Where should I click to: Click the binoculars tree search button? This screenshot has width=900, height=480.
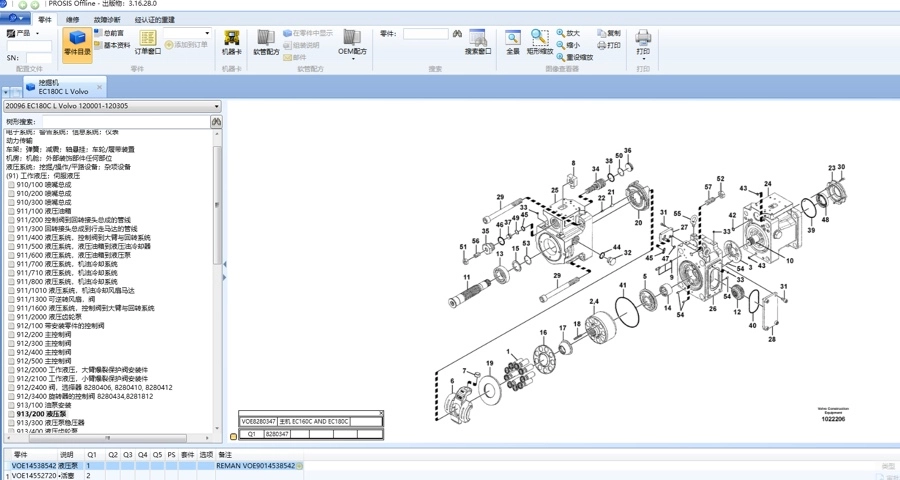pos(216,122)
